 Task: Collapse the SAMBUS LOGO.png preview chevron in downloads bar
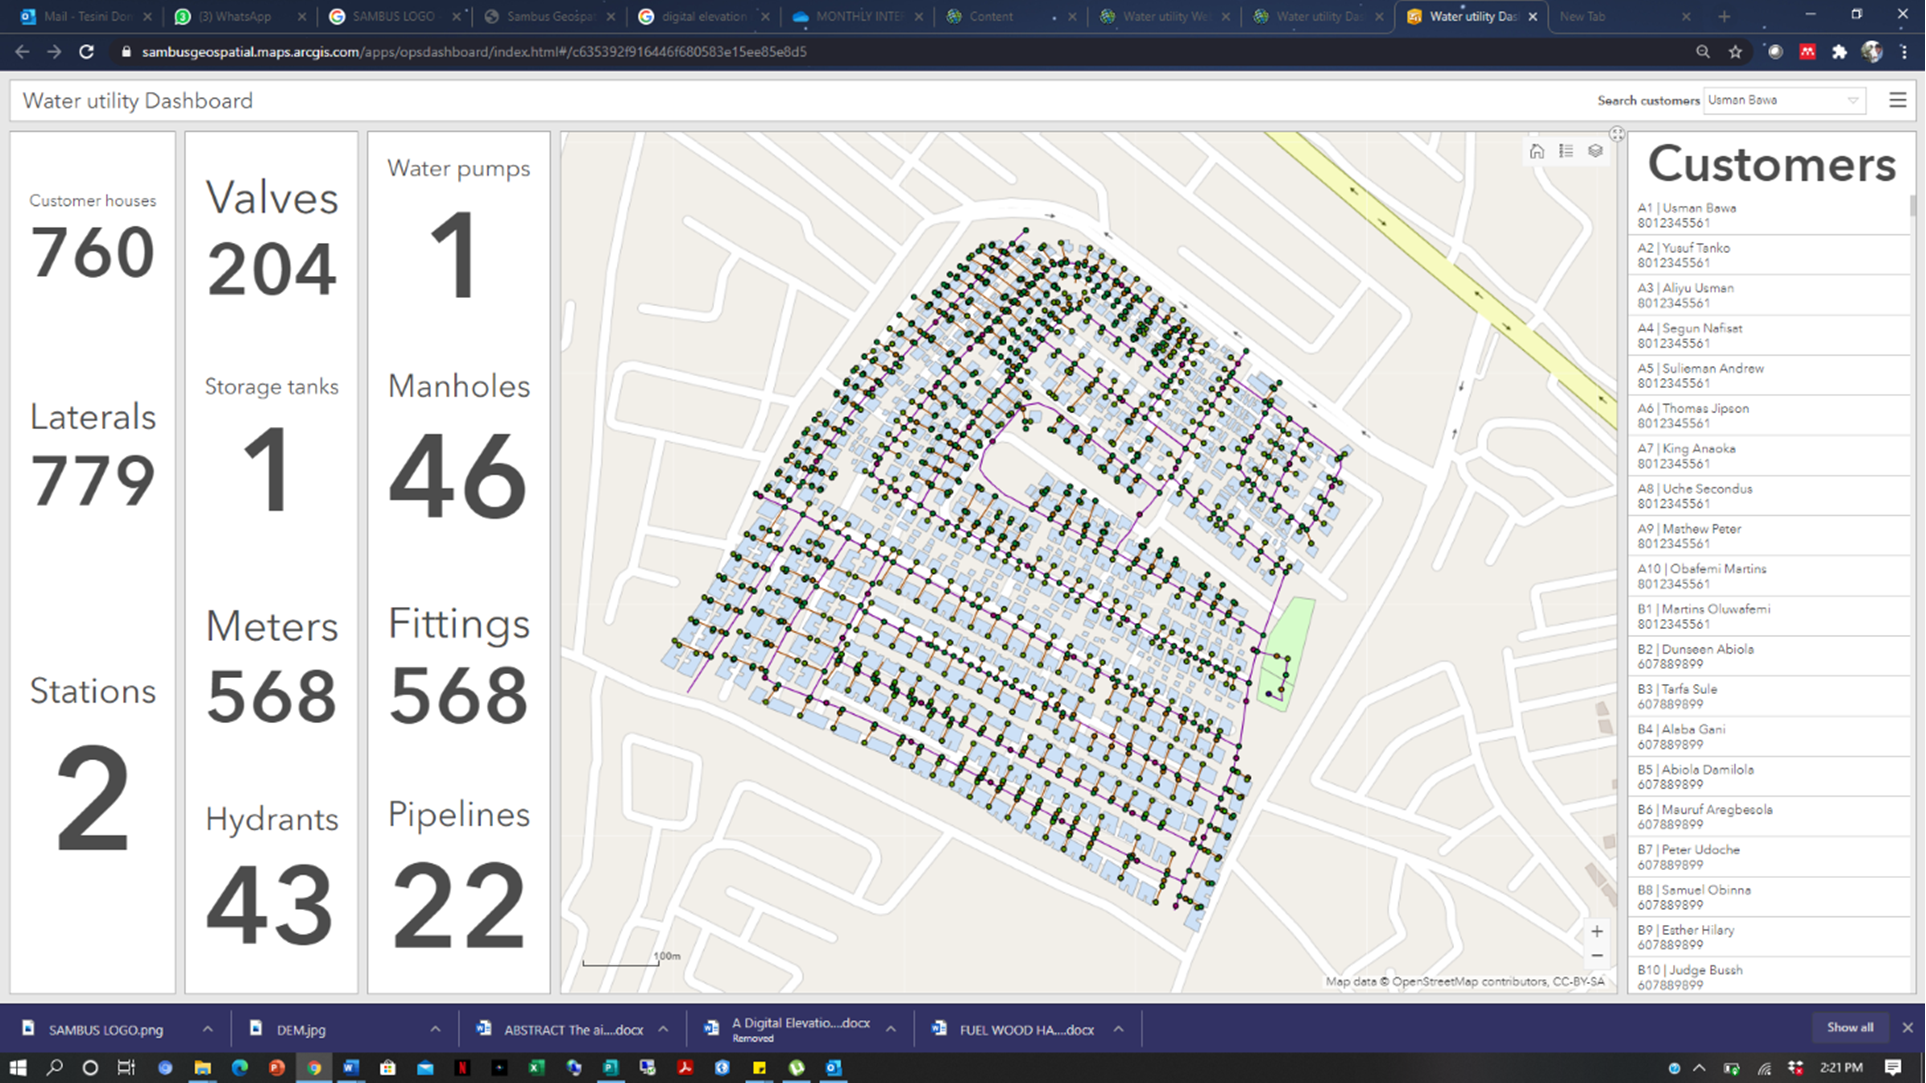(207, 1028)
